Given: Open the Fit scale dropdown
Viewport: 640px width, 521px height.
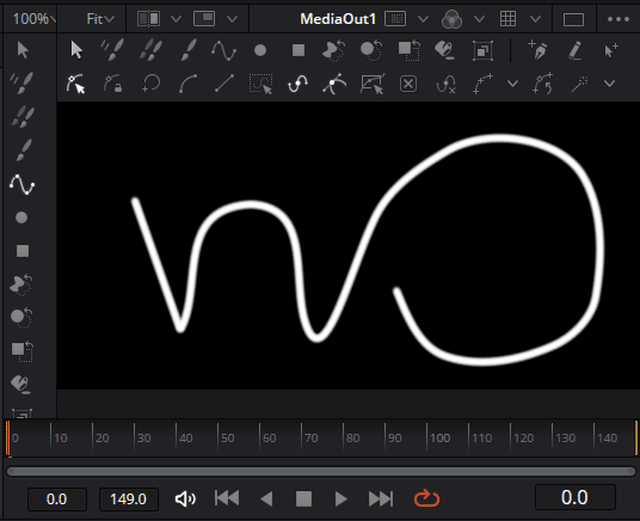Looking at the screenshot, I should click(100, 19).
